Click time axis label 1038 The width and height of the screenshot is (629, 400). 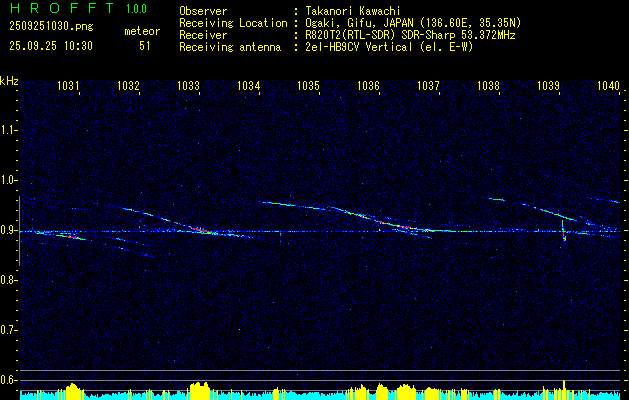point(489,85)
